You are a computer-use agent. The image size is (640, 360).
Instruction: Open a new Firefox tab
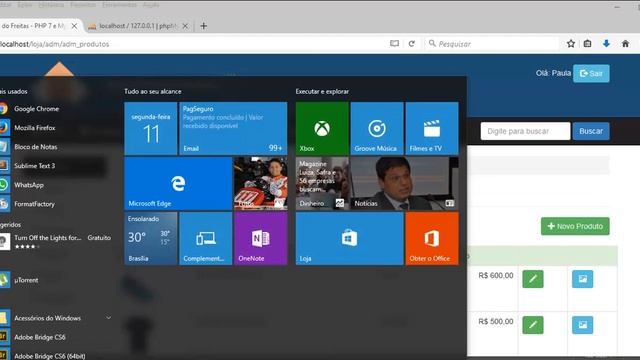[203, 26]
